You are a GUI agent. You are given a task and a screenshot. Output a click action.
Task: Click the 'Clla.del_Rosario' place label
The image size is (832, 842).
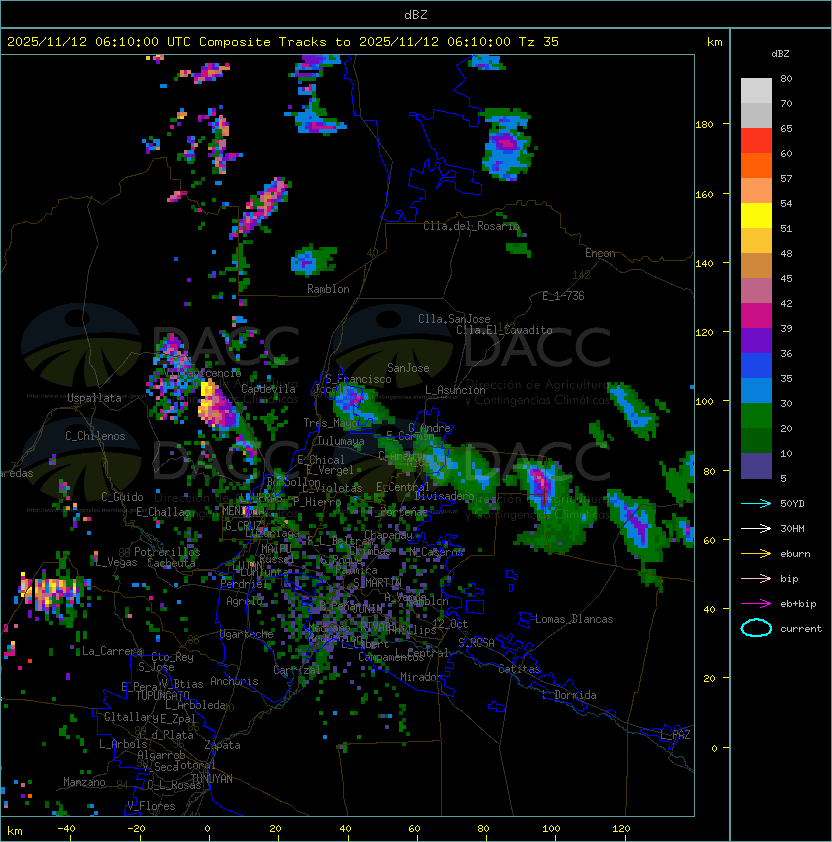pyautogui.click(x=471, y=226)
